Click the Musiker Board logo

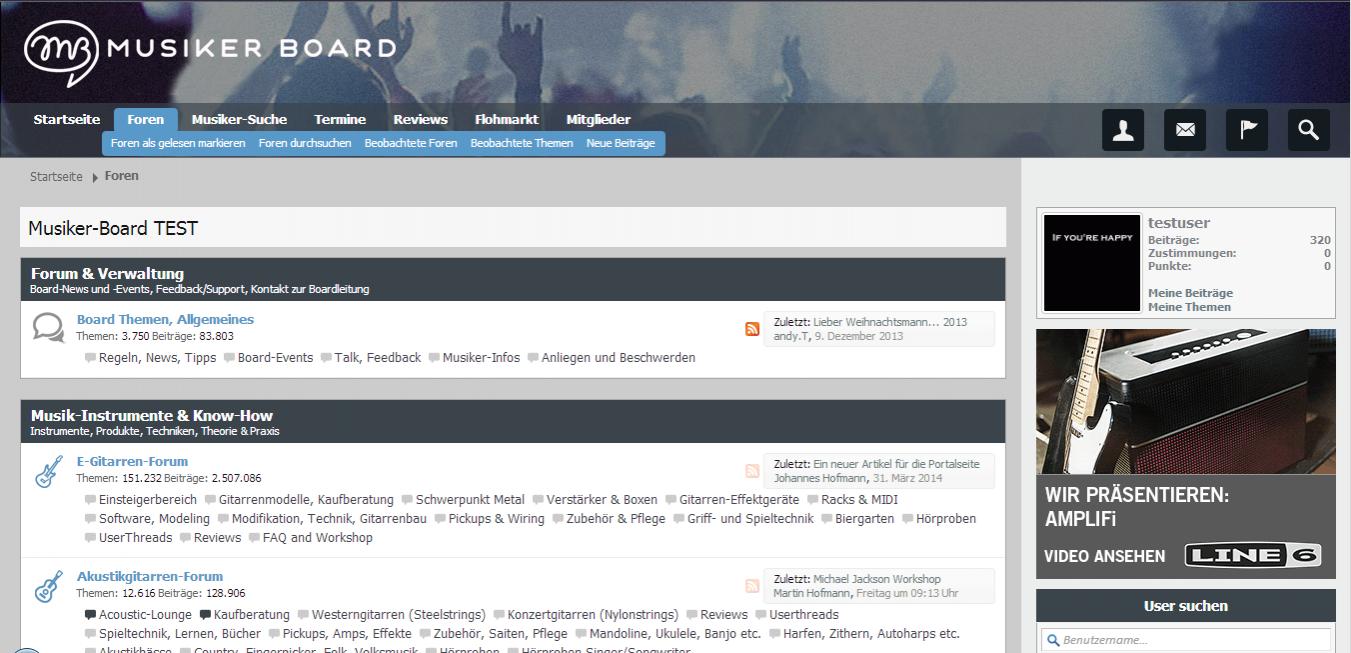point(210,50)
